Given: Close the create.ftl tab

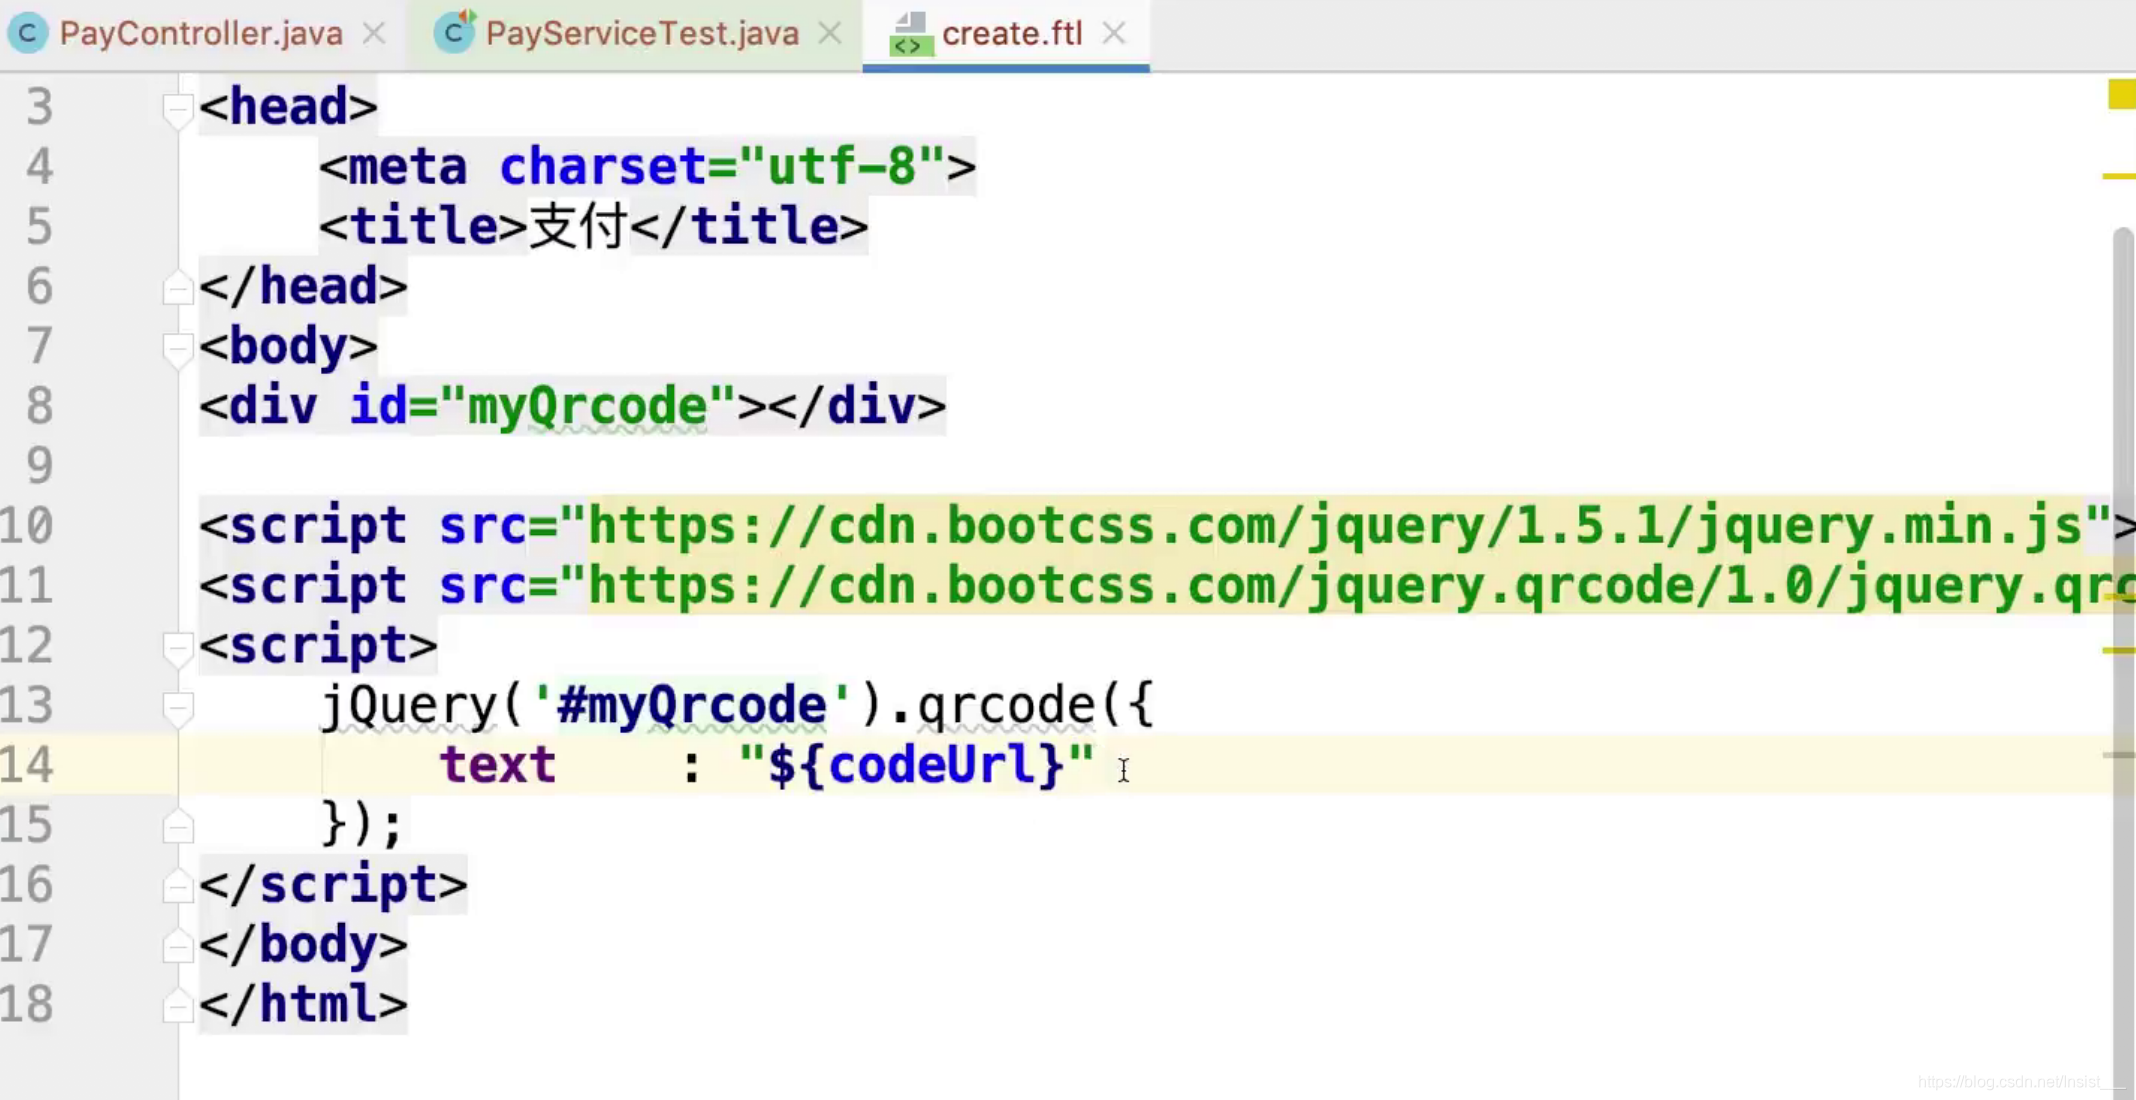Looking at the screenshot, I should coord(1113,34).
